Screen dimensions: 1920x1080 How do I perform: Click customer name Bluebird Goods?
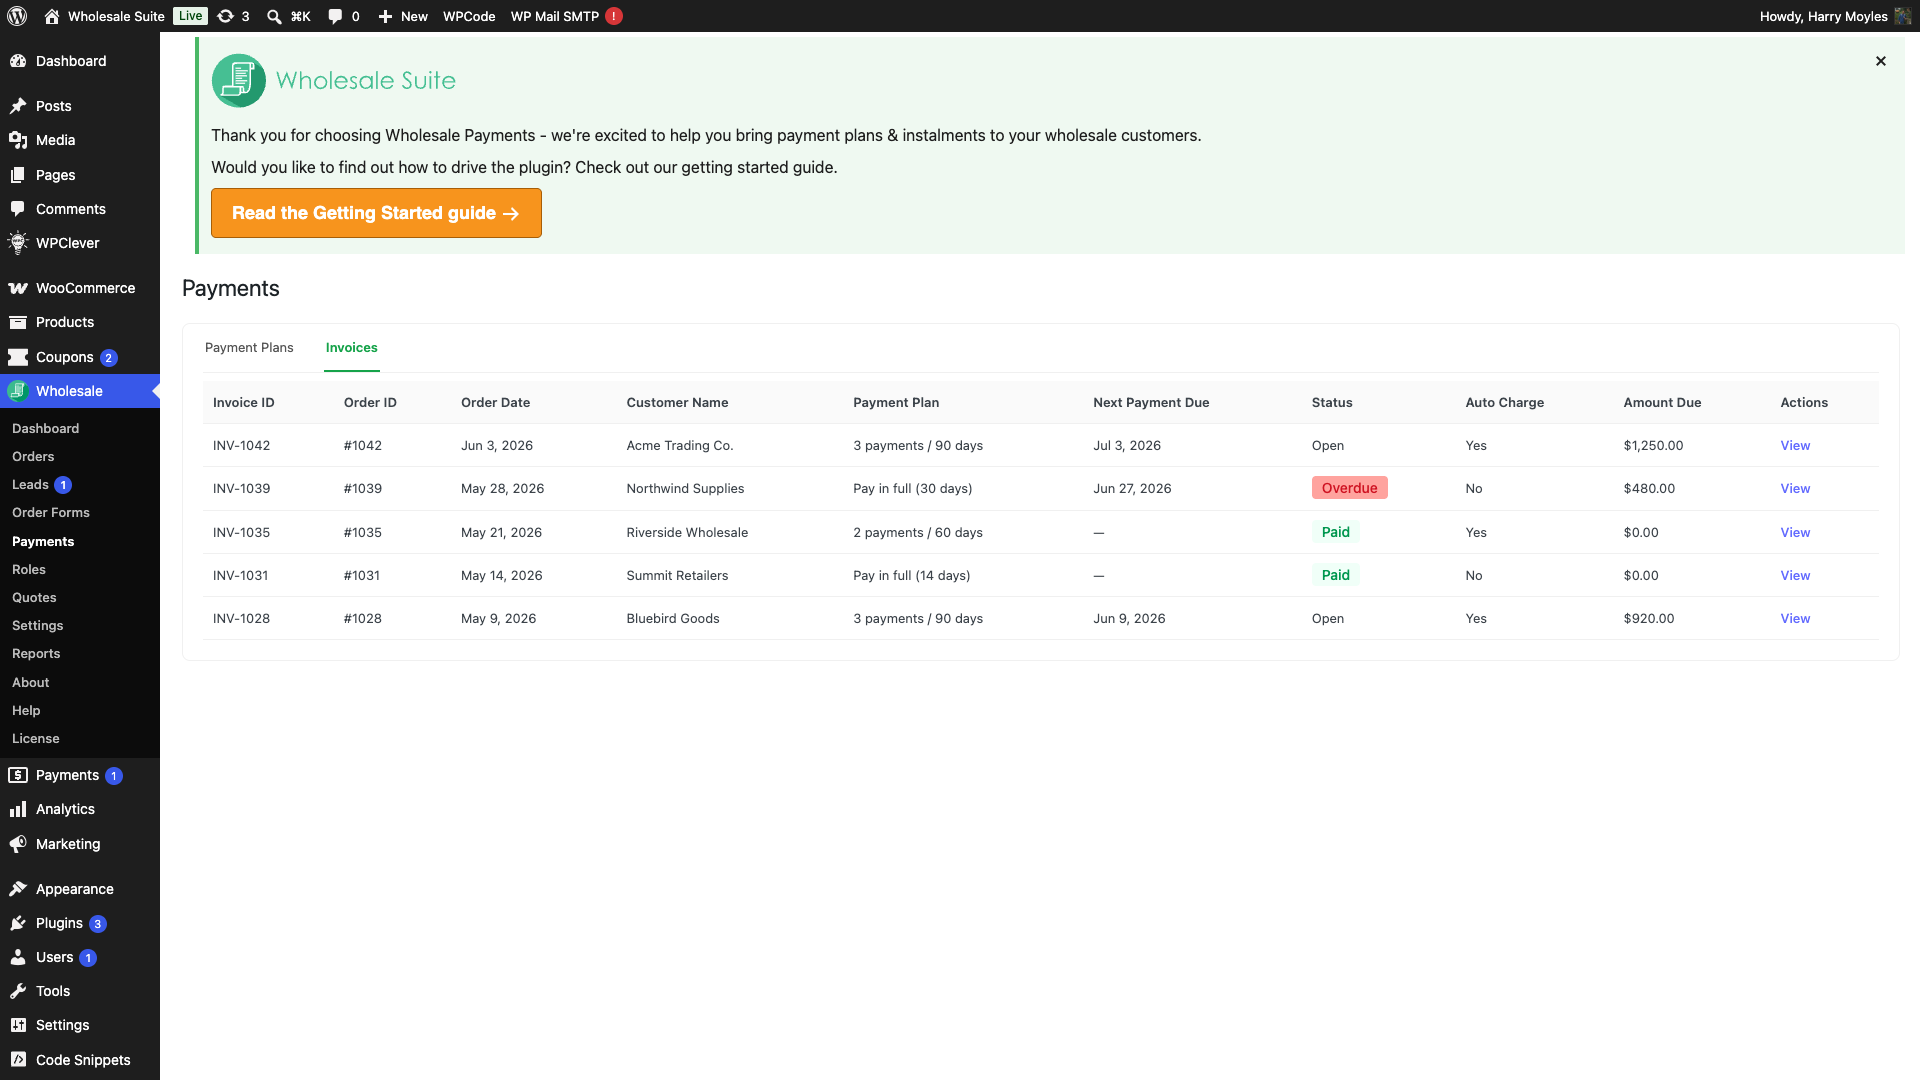[673, 618]
